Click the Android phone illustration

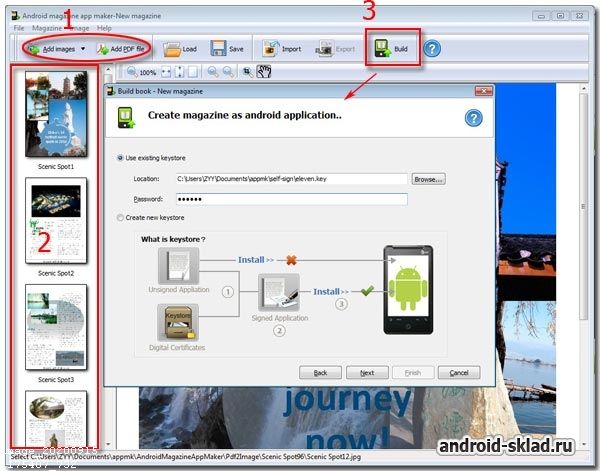408,290
